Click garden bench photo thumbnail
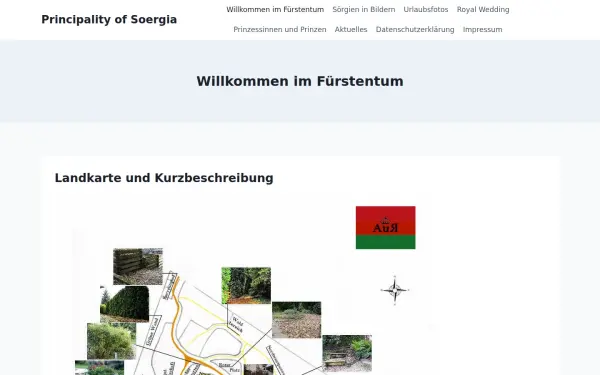The height and width of the screenshot is (375, 600). (347, 354)
